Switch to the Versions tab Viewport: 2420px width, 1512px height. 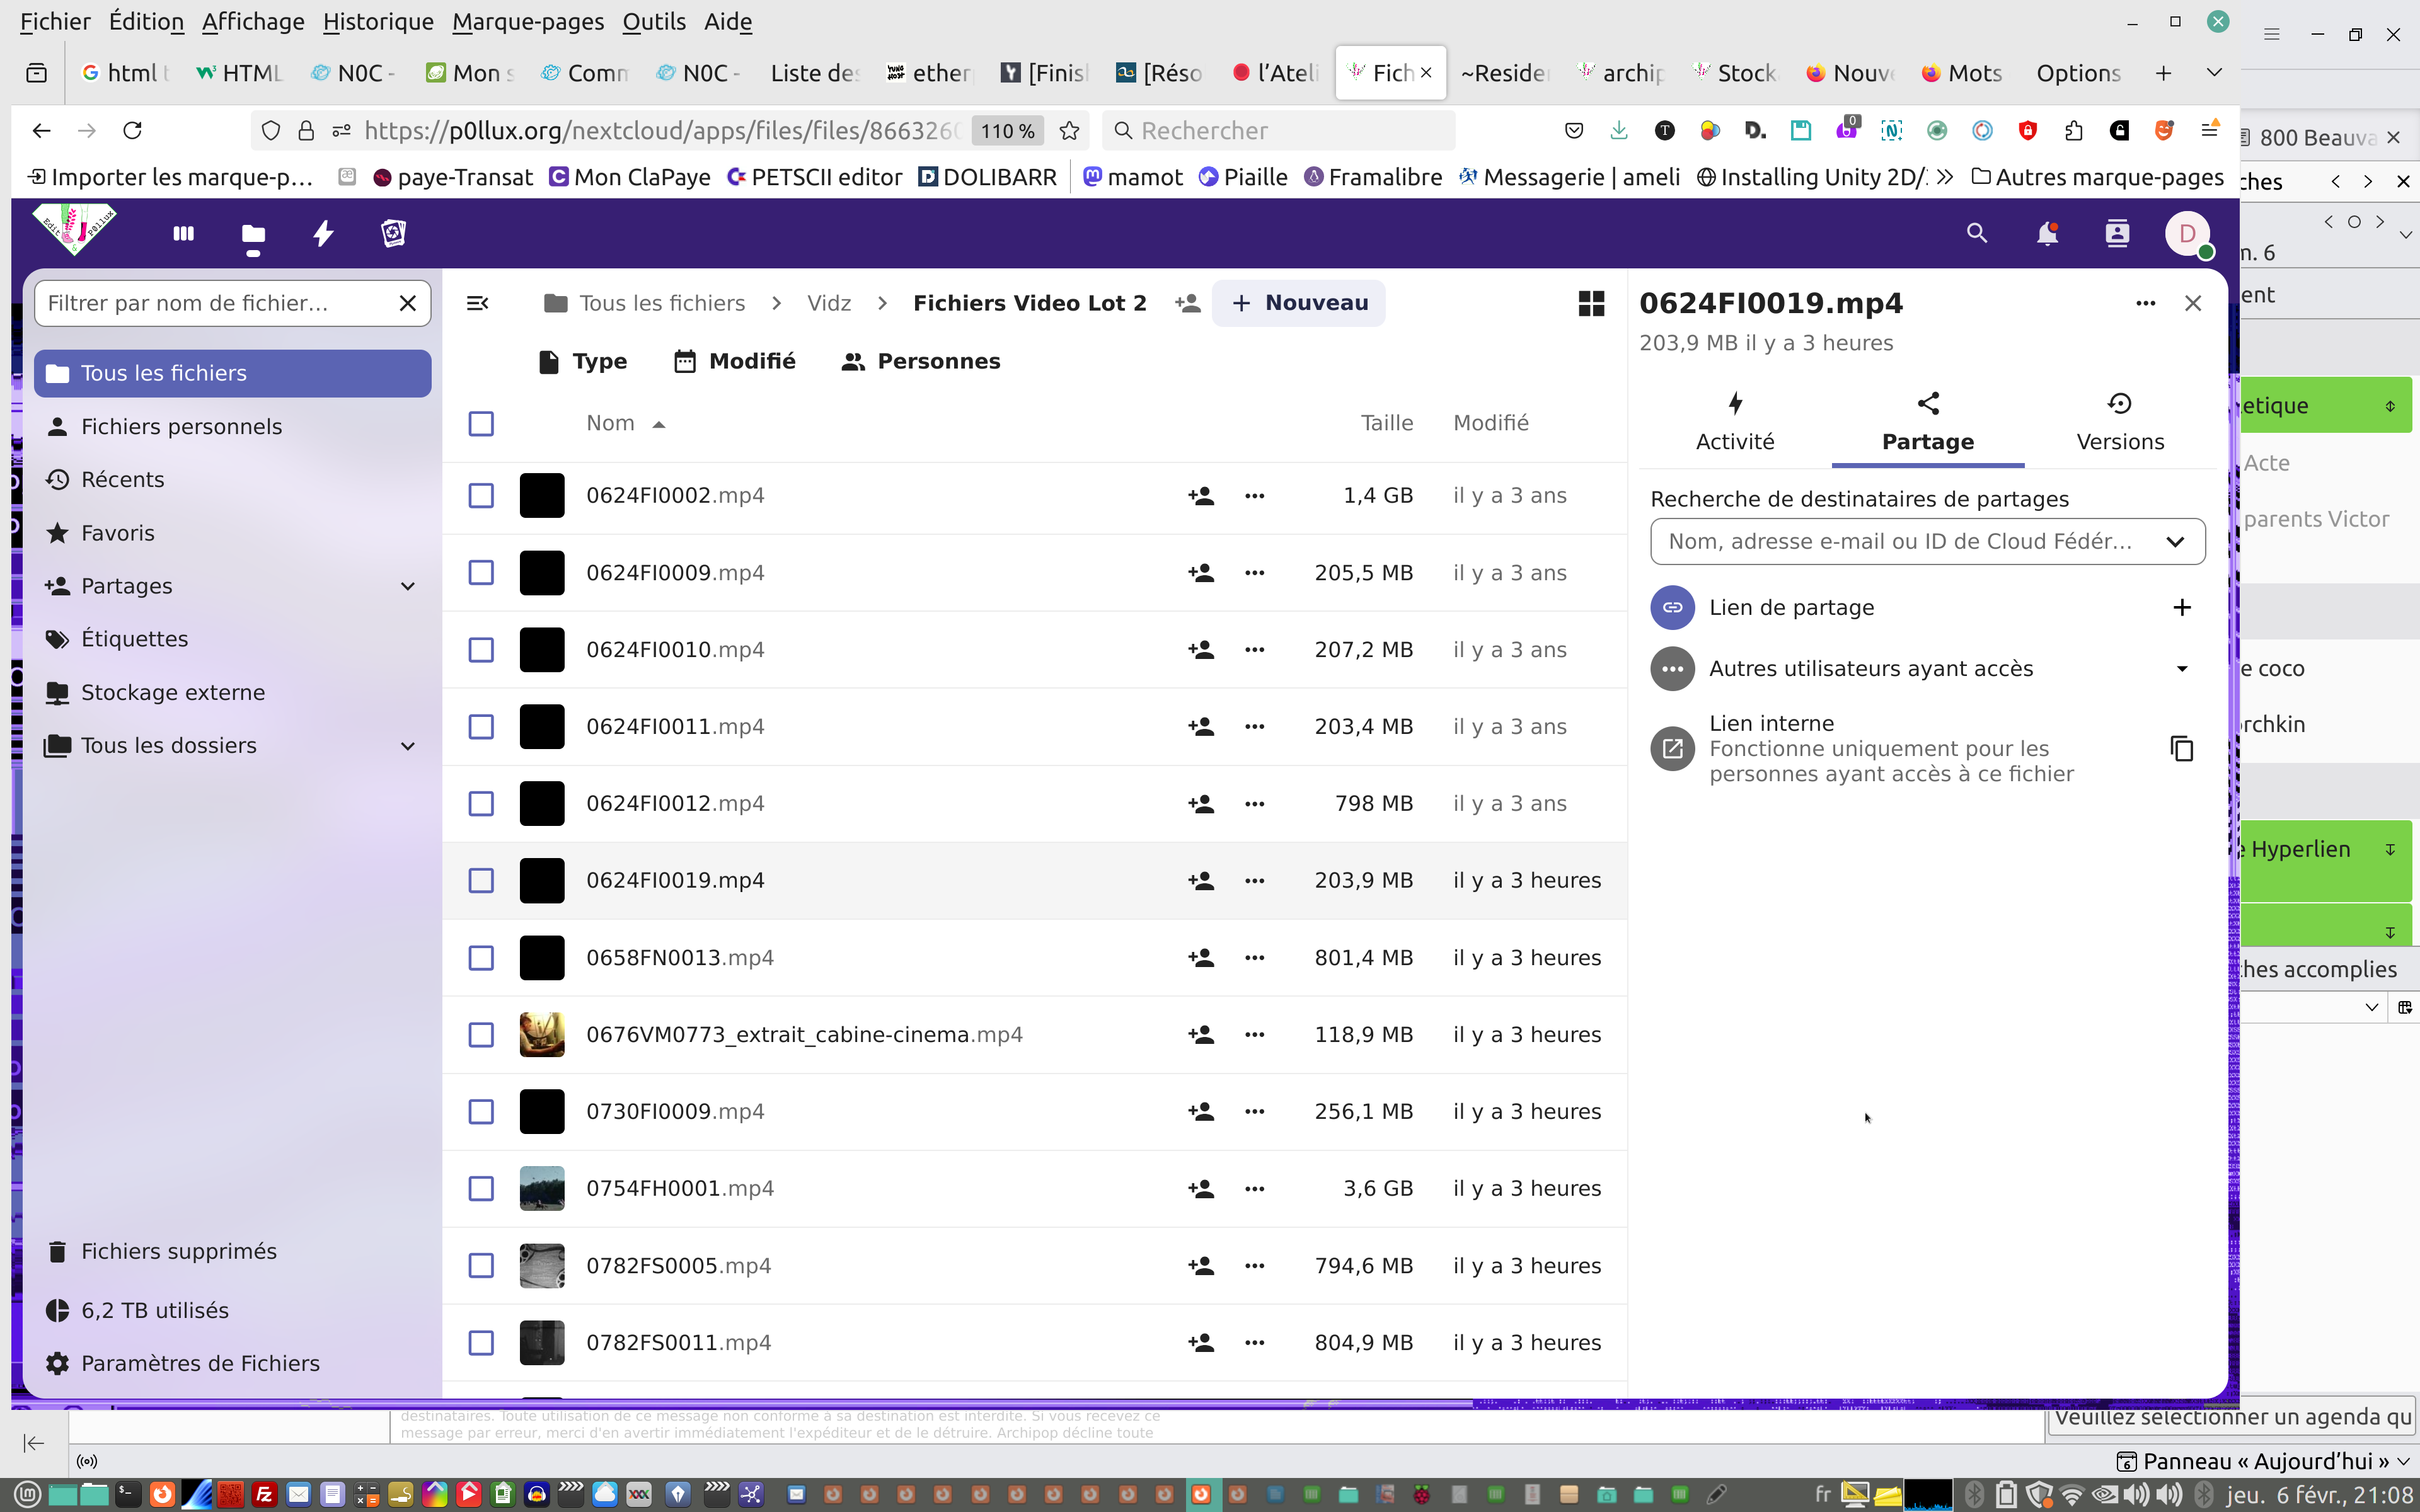[2119, 422]
